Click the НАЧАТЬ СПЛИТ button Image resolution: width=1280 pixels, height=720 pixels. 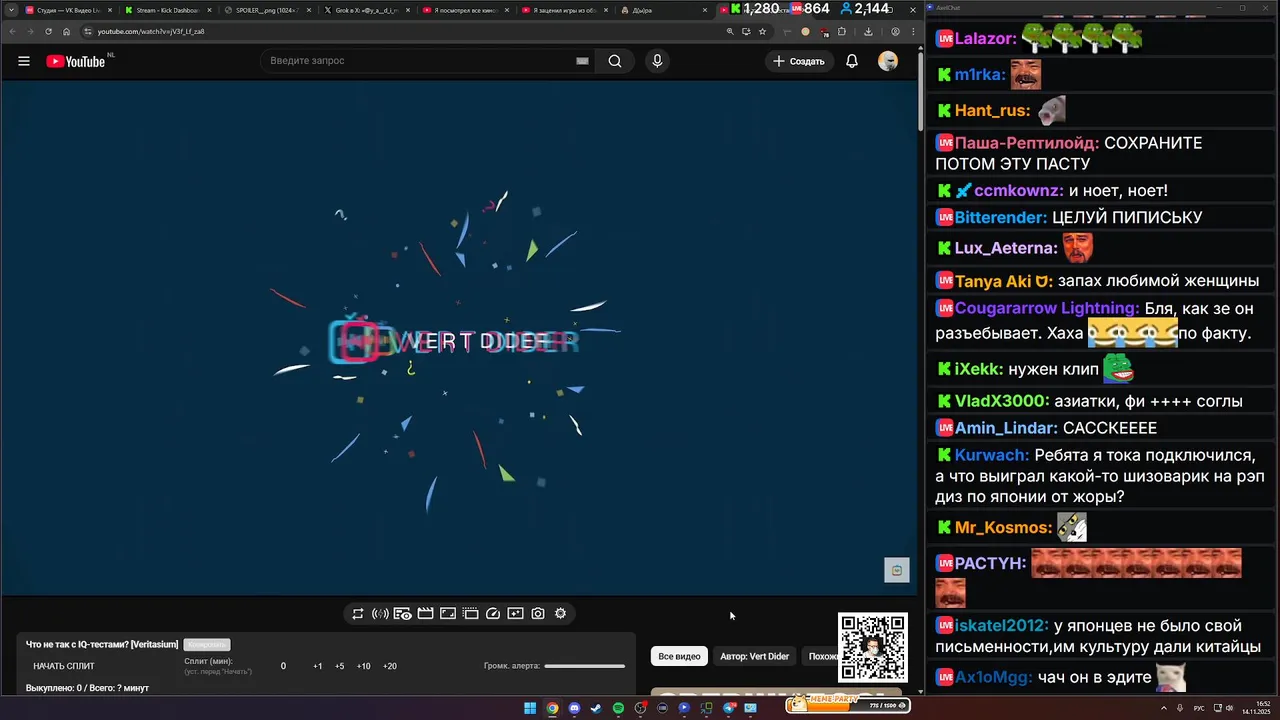[x=64, y=666]
